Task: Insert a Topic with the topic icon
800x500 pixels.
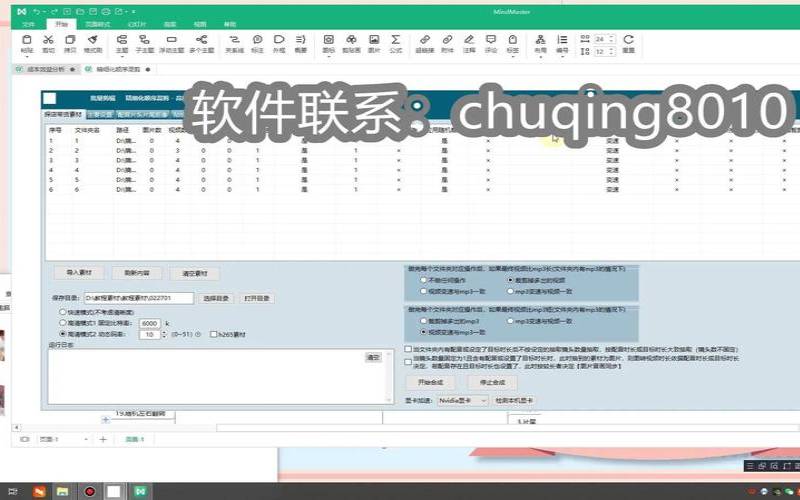Action: tap(122, 40)
